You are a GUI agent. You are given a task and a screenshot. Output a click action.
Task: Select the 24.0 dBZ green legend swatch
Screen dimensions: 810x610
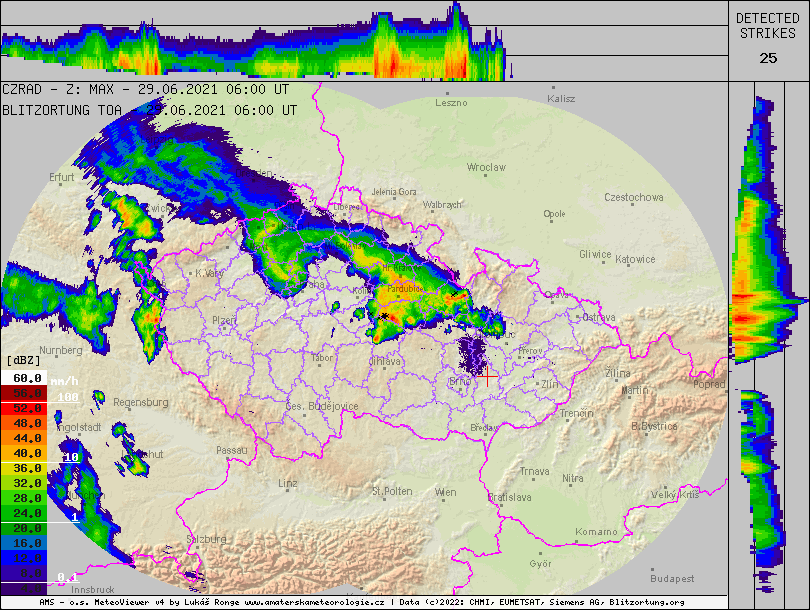click(x=24, y=513)
